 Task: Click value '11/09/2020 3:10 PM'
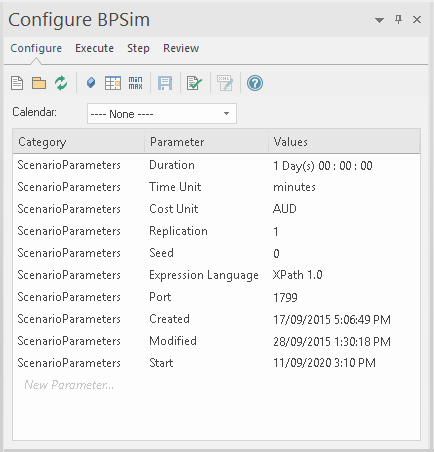[x=324, y=363]
